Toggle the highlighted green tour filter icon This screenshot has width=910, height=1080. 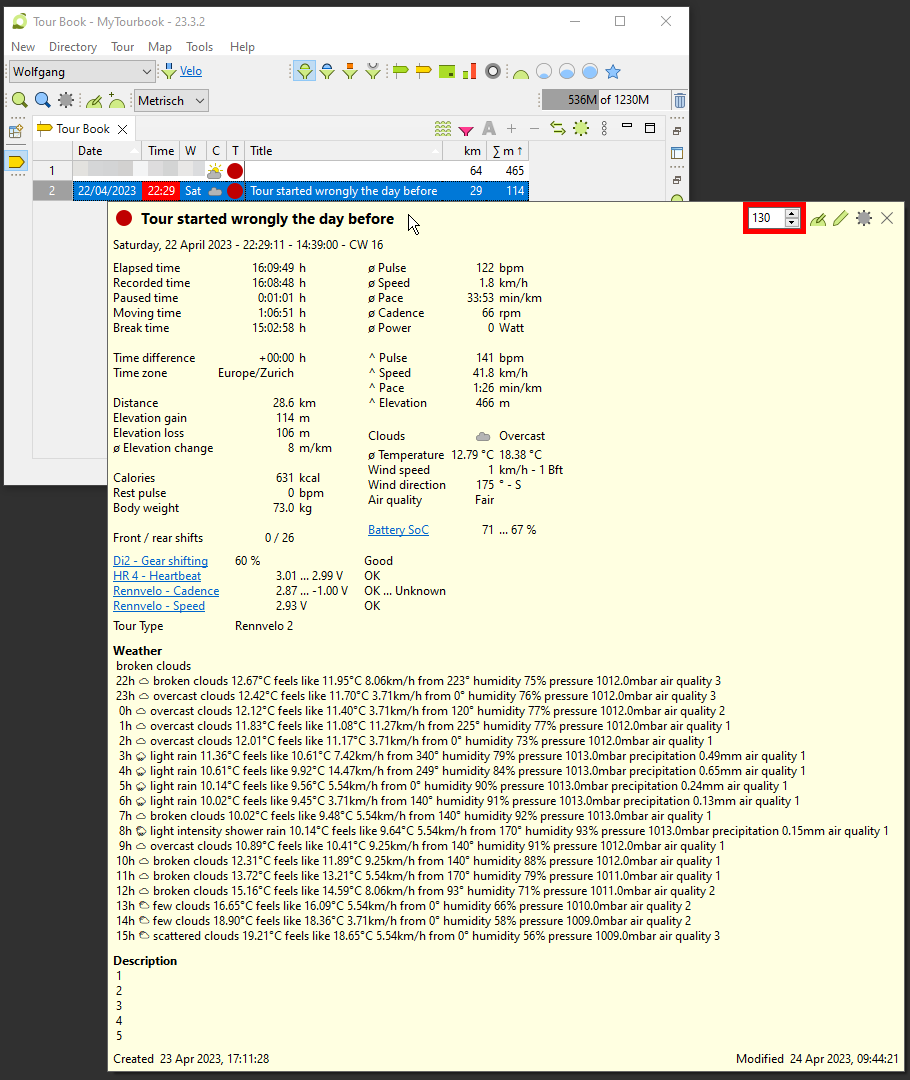304,71
